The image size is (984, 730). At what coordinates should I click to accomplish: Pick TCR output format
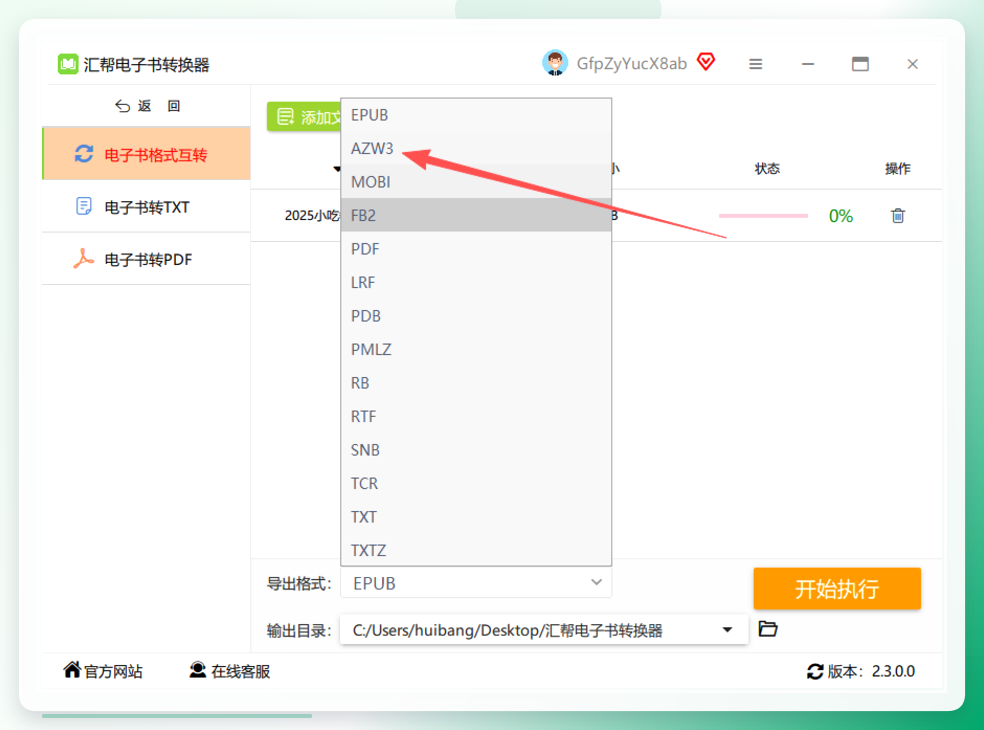(476, 483)
